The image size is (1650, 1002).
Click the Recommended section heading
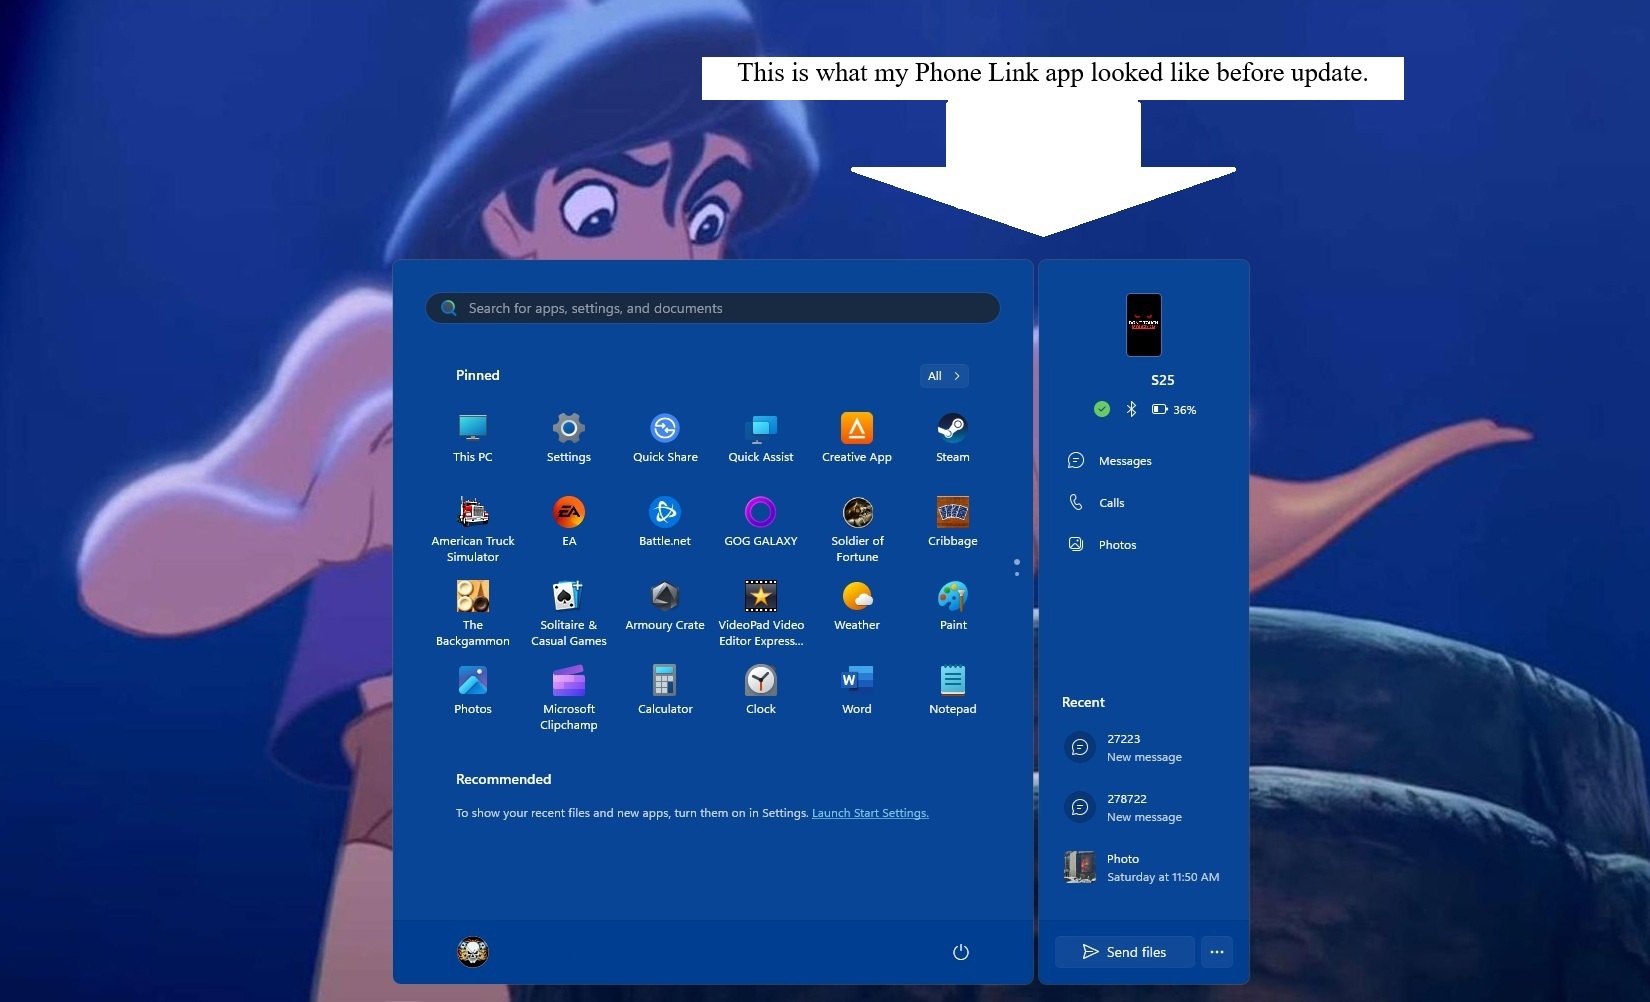click(x=504, y=779)
